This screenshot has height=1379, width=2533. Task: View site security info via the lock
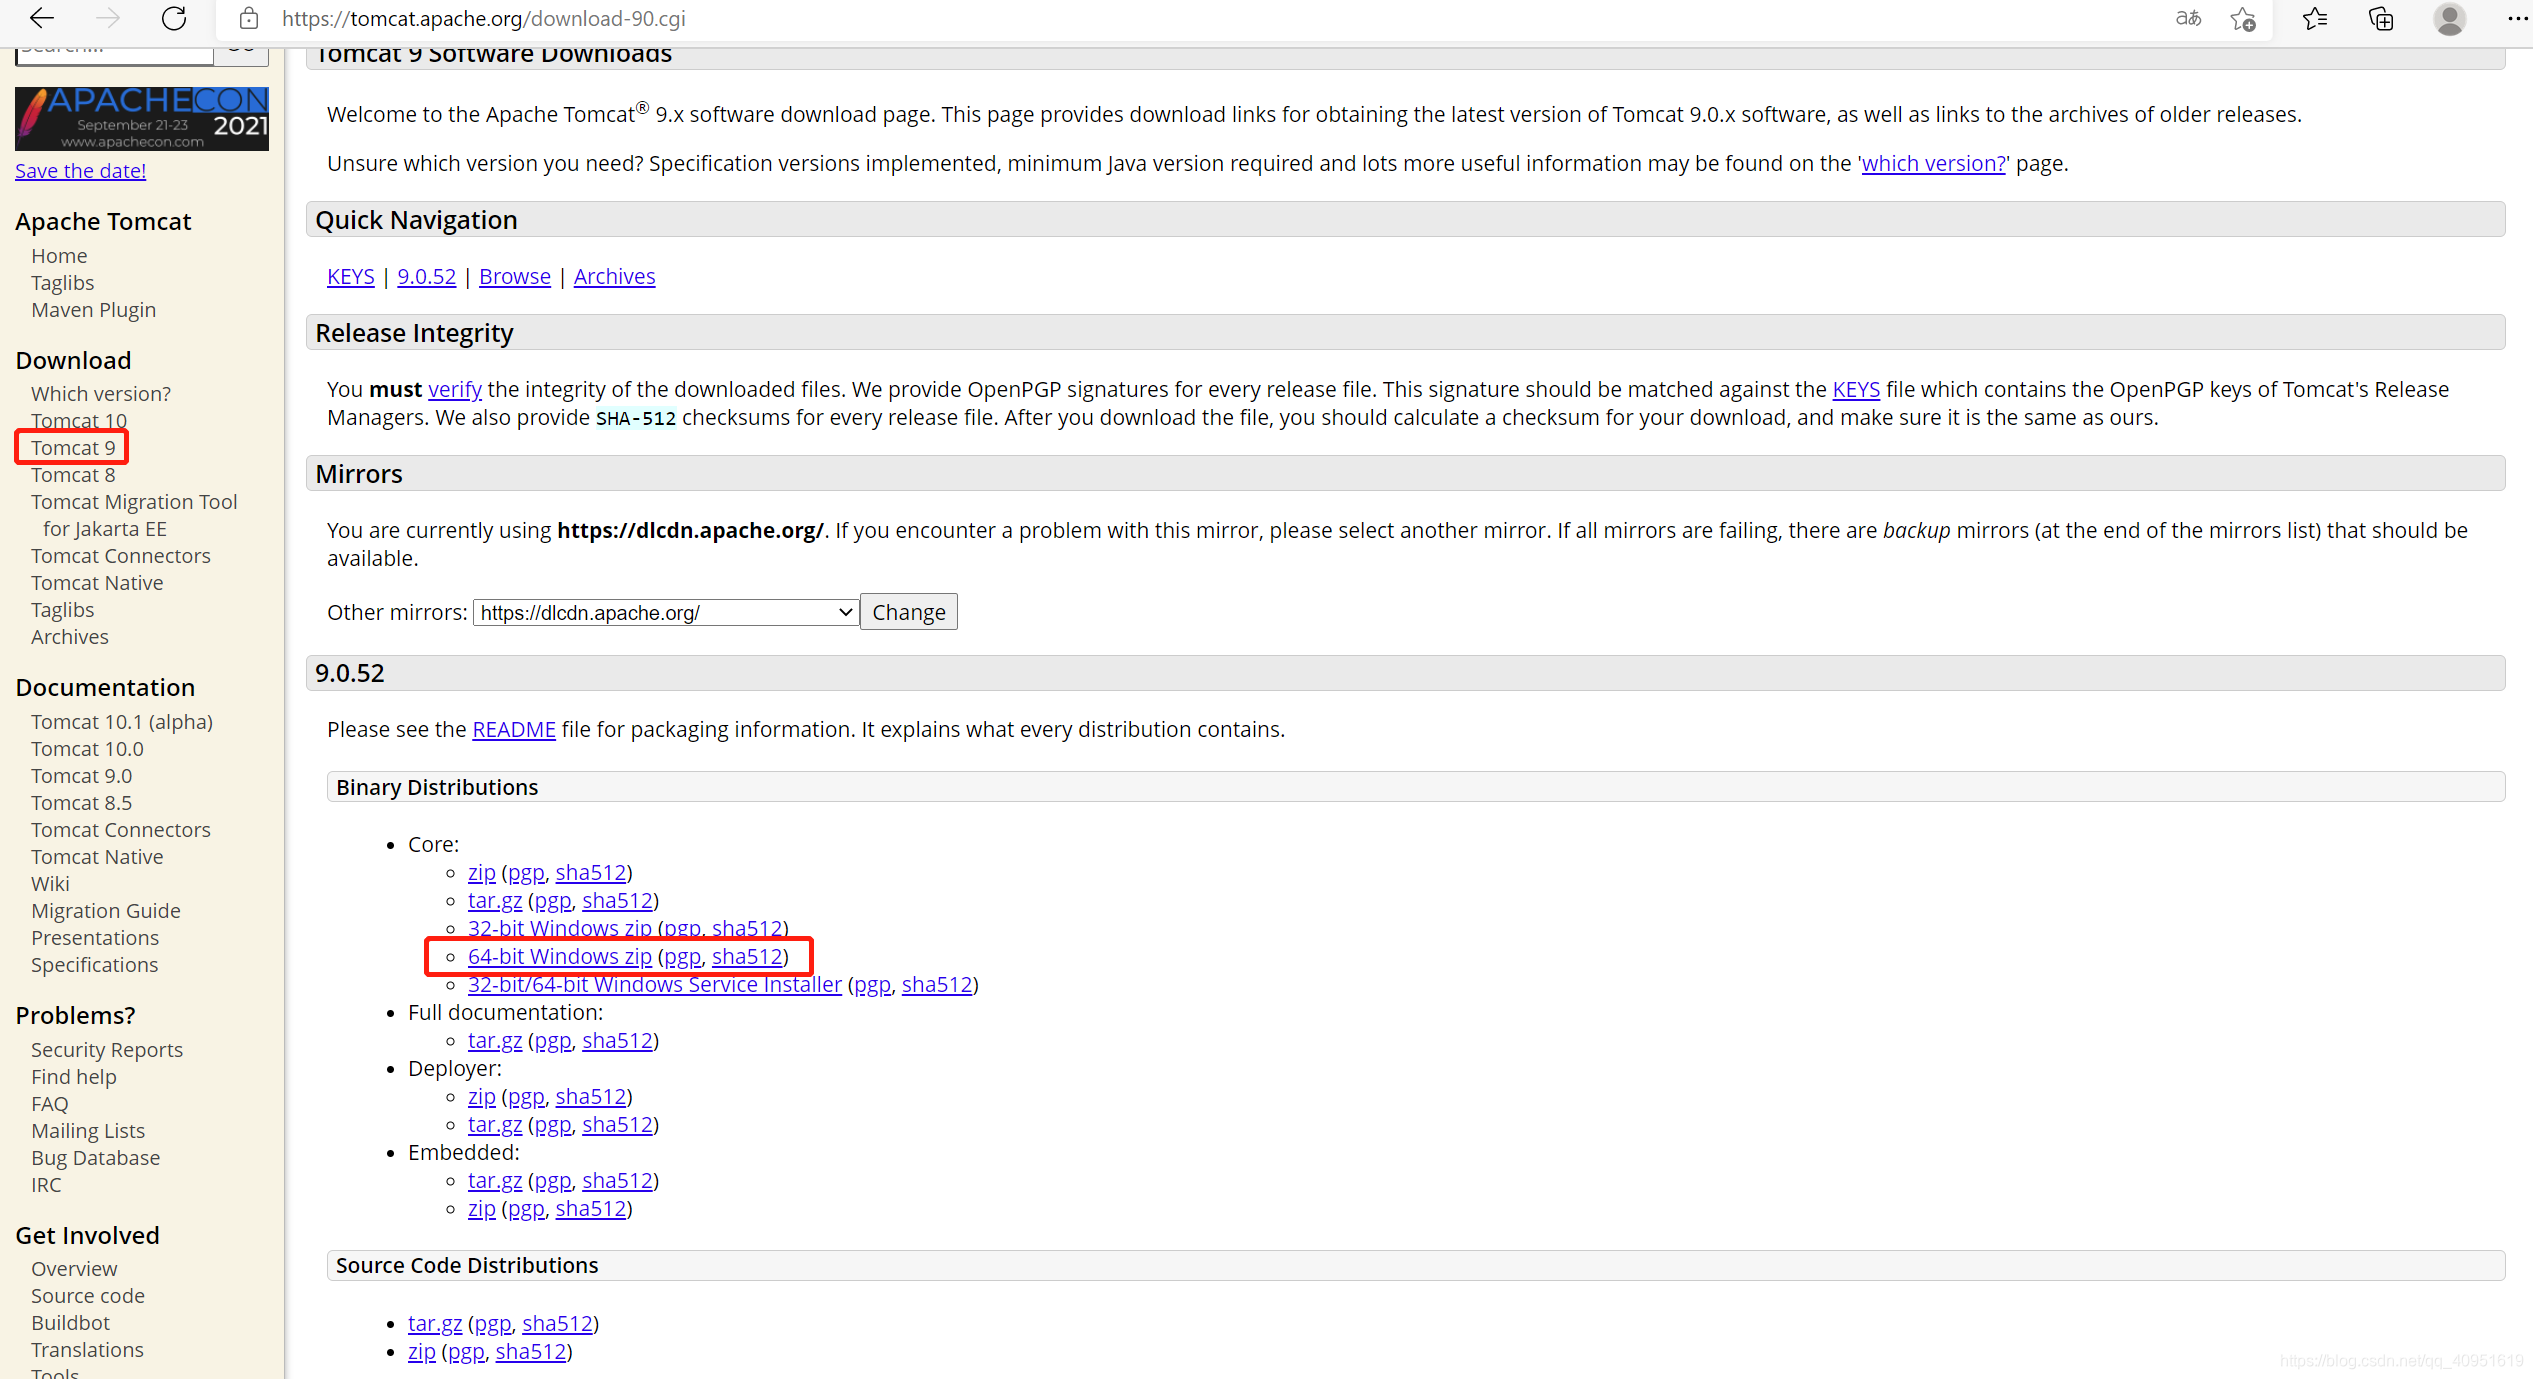[x=247, y=18]
